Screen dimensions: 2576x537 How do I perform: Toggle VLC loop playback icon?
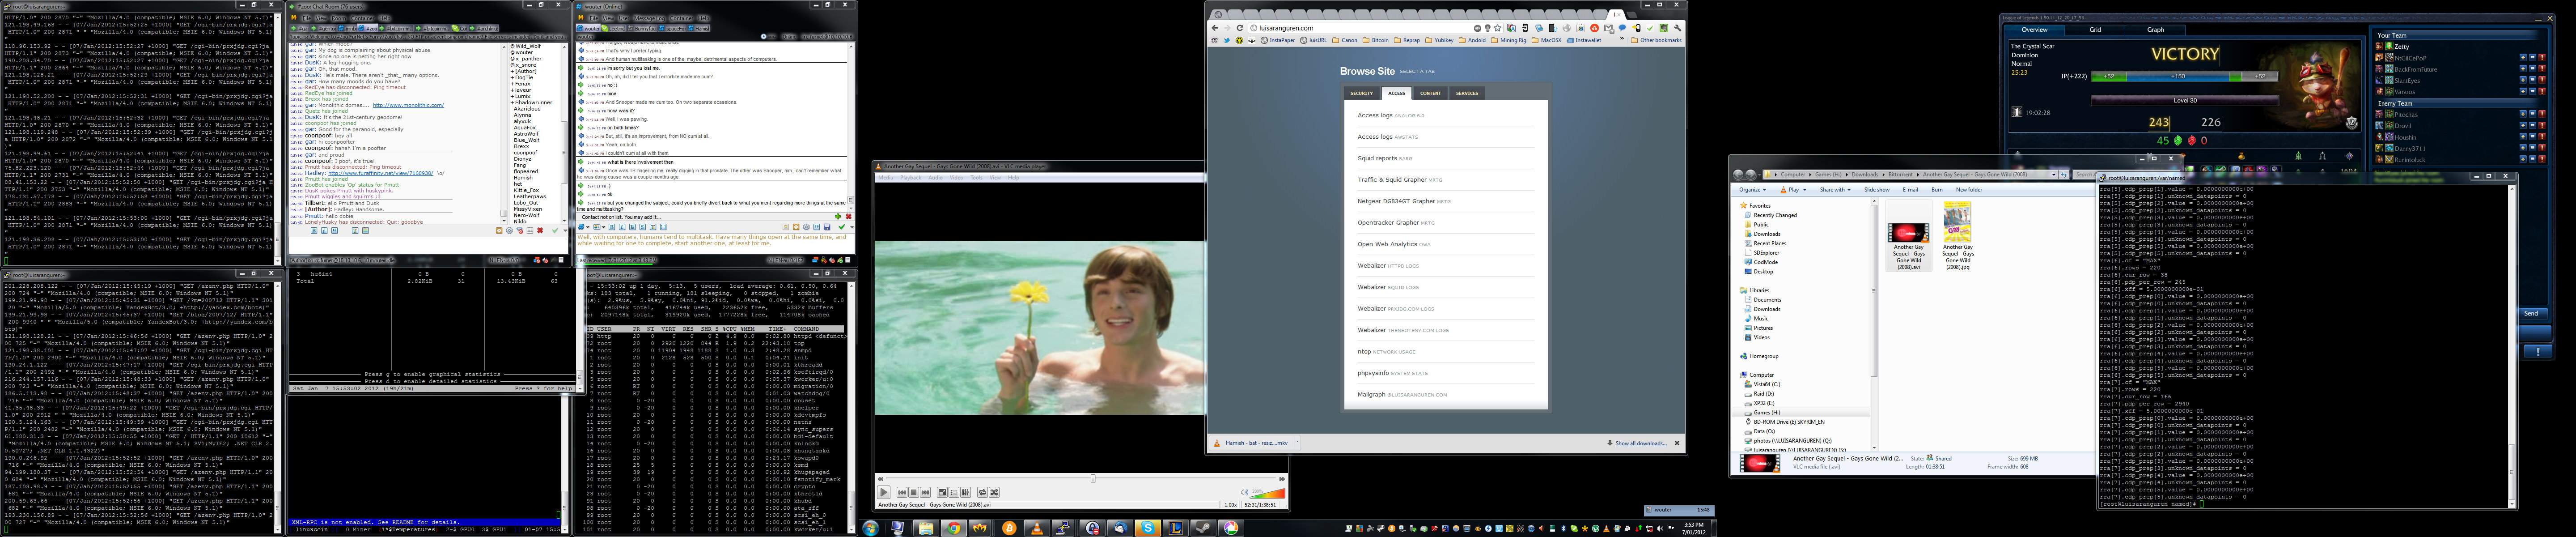(x=982, y=492)
